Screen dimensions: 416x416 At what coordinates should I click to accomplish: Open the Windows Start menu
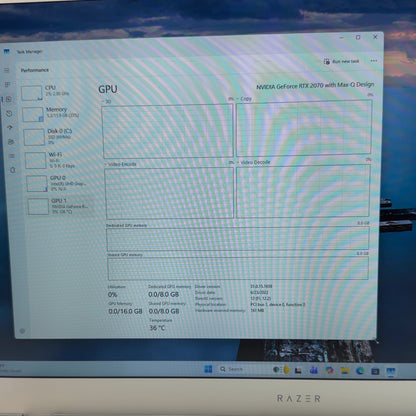tap(208, 369)
